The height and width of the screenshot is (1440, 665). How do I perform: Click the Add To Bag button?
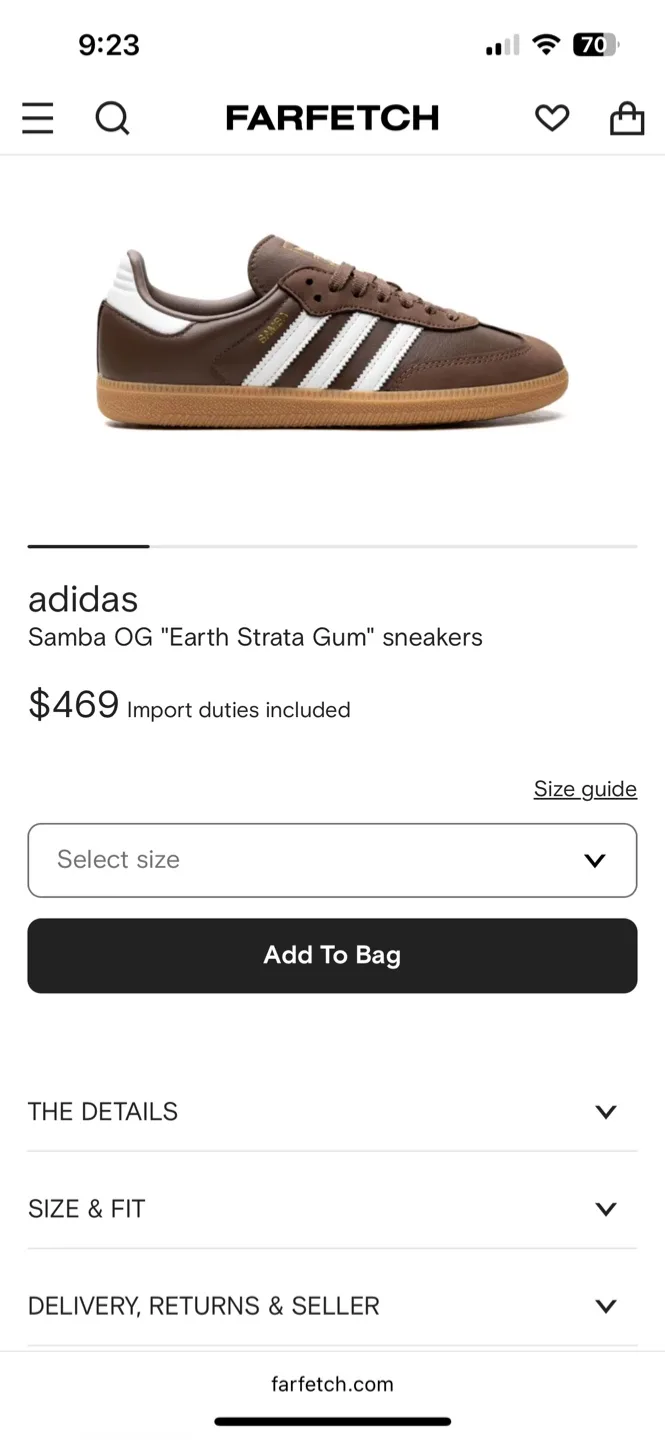[x=332, y=955]
